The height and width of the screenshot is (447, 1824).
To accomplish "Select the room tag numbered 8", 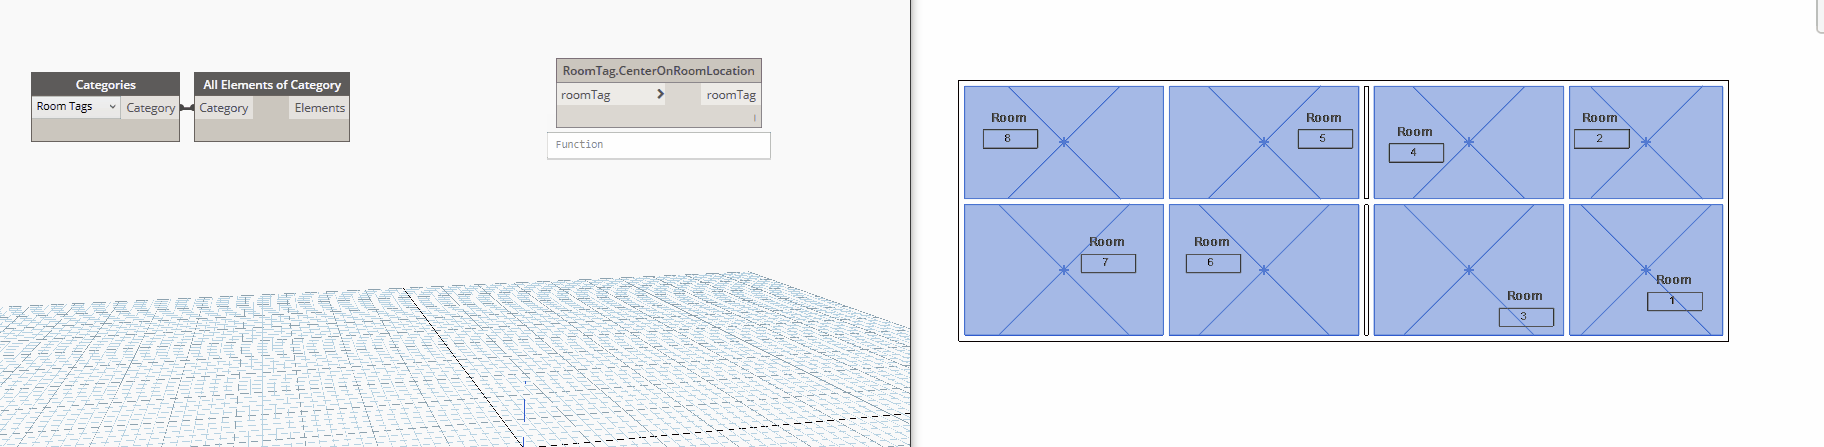I will coord(1010,139).
